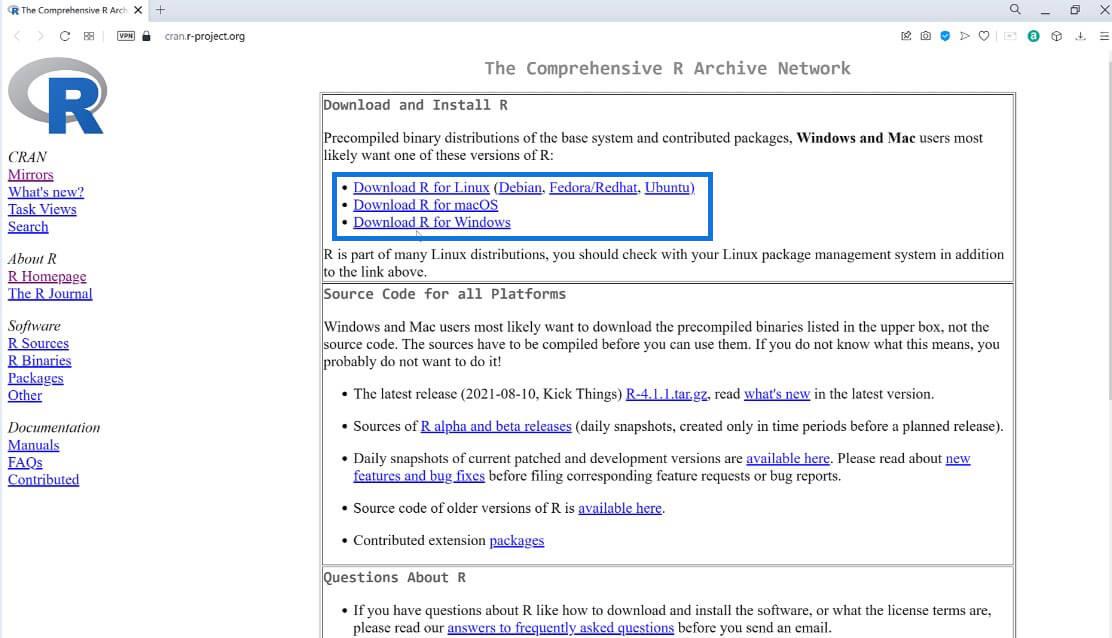The height and width of the screenshot is (638, 1112).
Task: Click the page title 'The Comprehensive R Archive Network'
Action: point(667,68)
